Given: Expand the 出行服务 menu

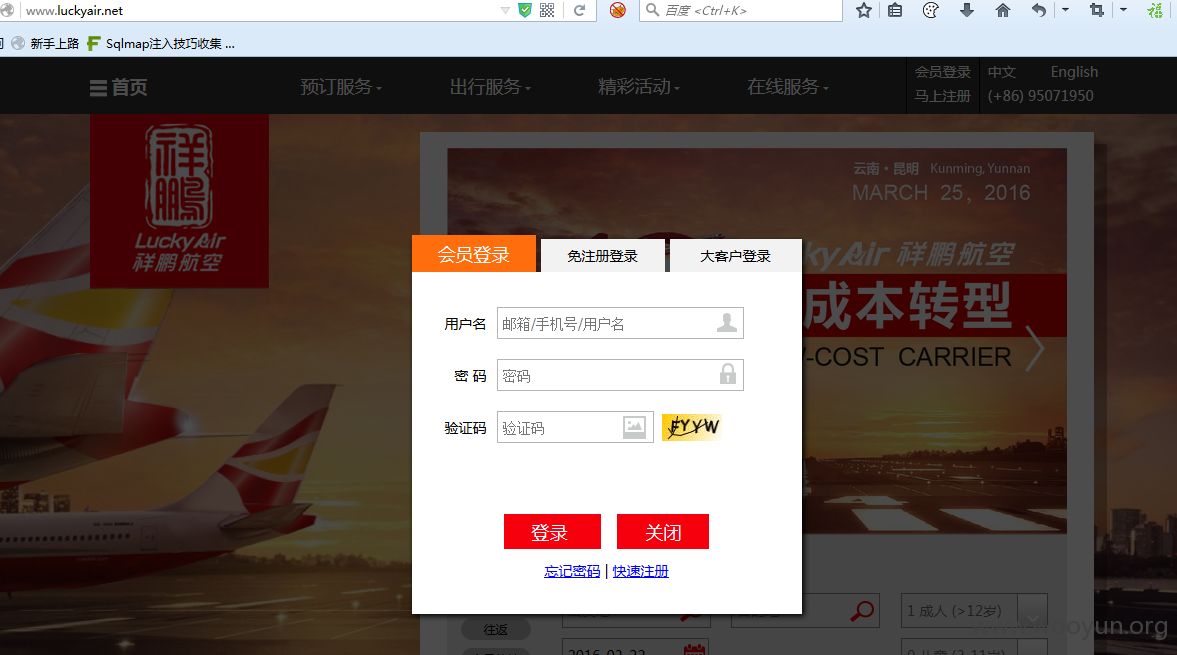Looking at the screenshot, I should pyautogui.click(x=490, y=87).
